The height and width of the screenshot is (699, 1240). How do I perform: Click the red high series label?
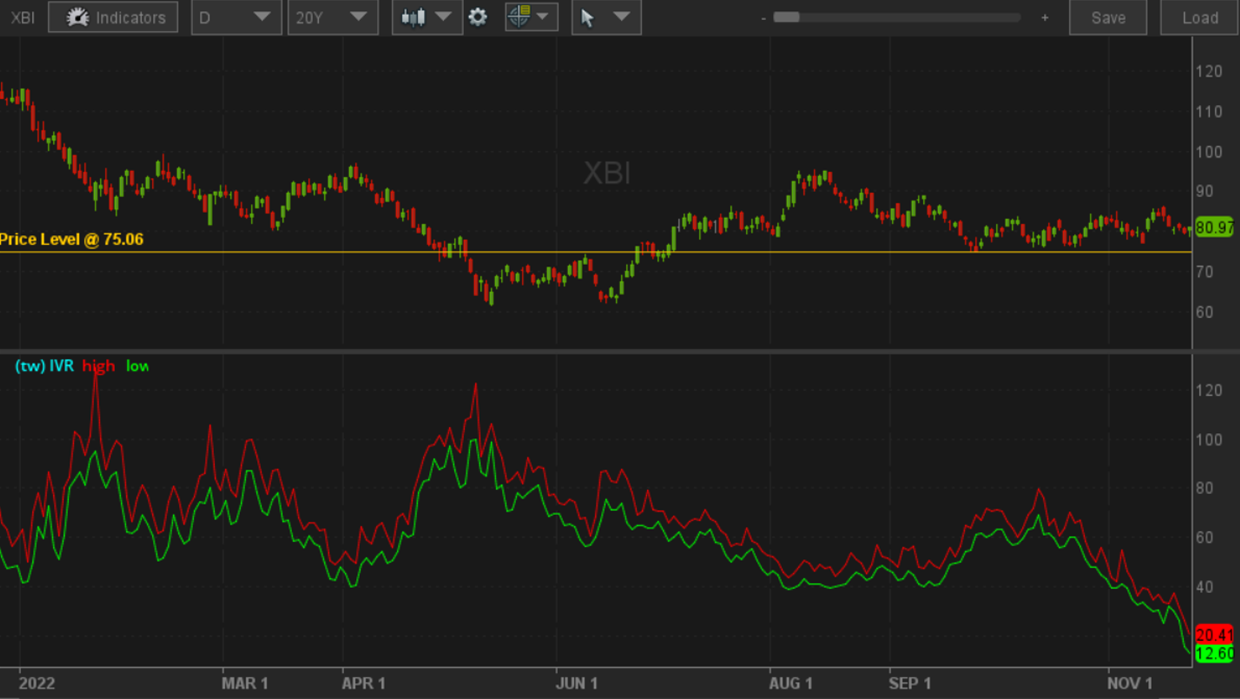click(99, 366)
